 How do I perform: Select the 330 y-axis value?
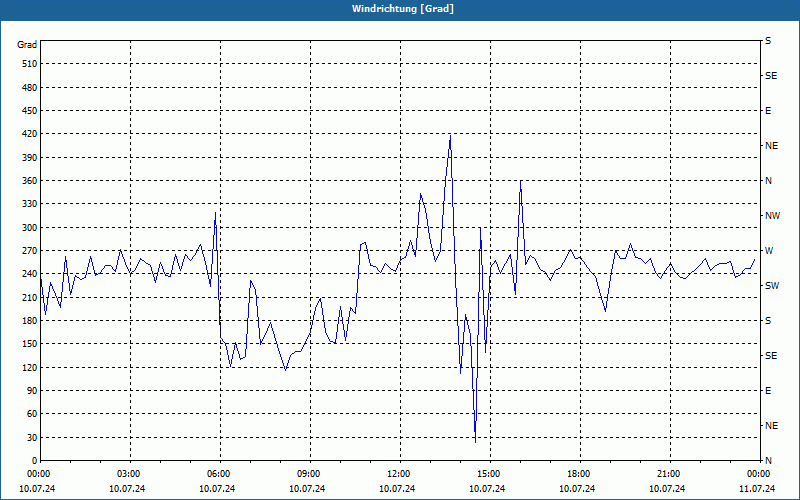(30, 204)
